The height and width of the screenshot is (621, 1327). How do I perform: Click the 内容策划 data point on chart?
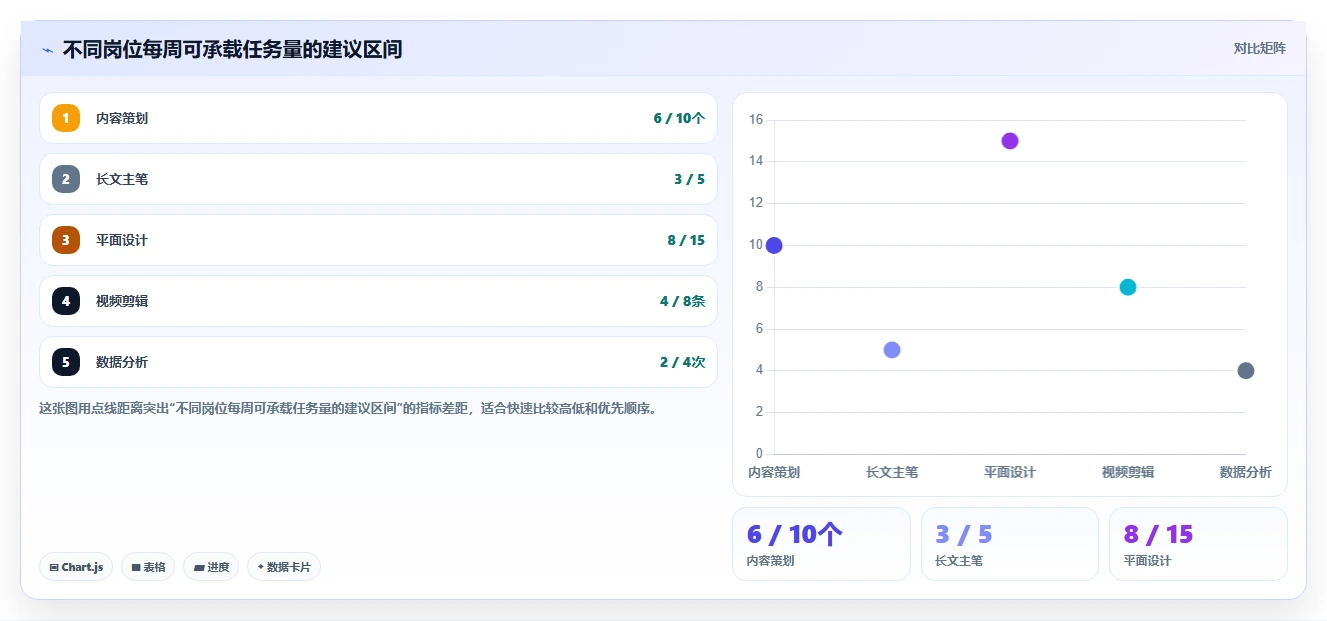click(774, 245)
